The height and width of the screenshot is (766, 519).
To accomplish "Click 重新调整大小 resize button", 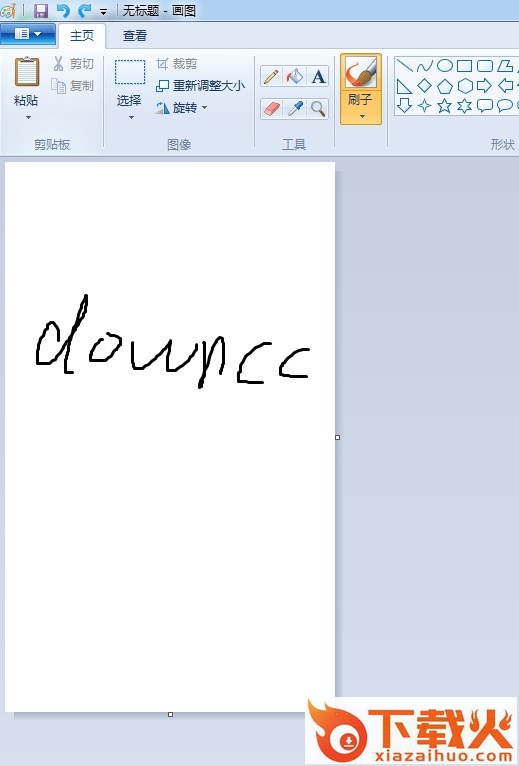I will tap(200, 86).
